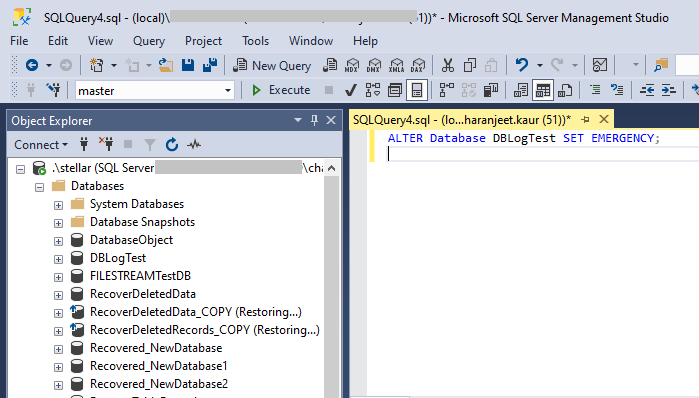Click the Disconnect icon in Object Explorer
The width and height of the screenshot is (699, 398).
tap(106, 144)
